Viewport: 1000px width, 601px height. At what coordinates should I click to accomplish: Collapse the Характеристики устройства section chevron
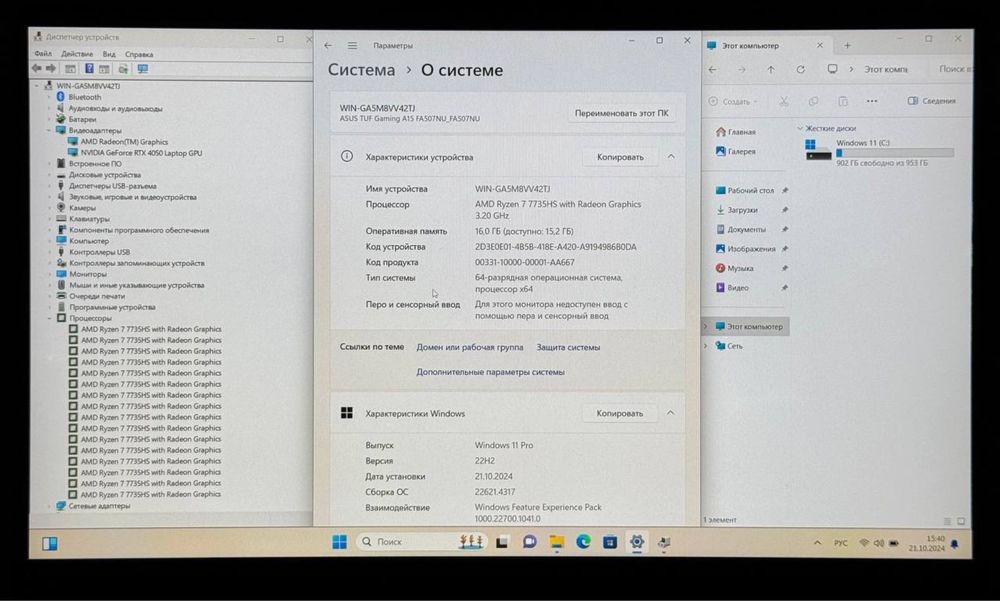point(671,157)
